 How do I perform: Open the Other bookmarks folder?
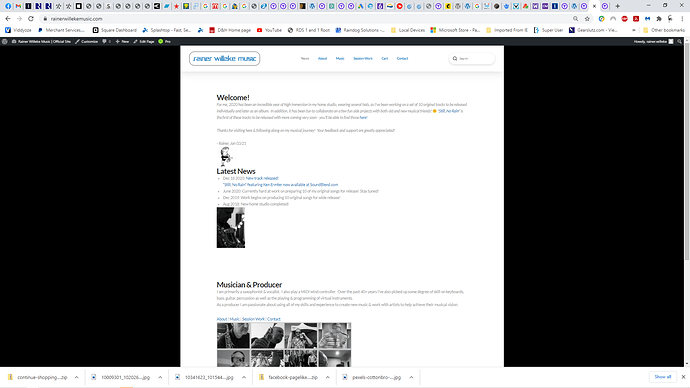pos(664,30)
